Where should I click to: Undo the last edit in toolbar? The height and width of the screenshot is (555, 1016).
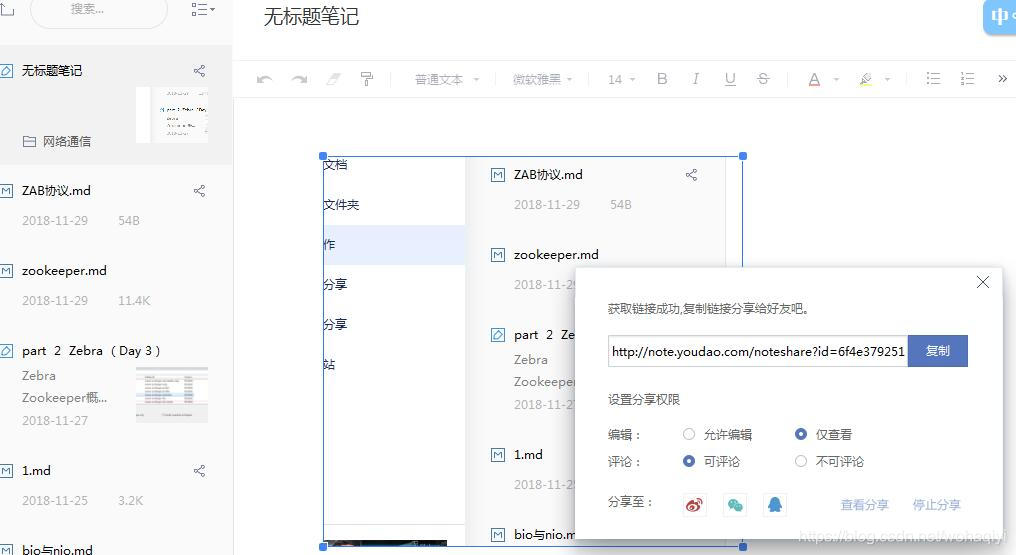click(x=264, y=79)
